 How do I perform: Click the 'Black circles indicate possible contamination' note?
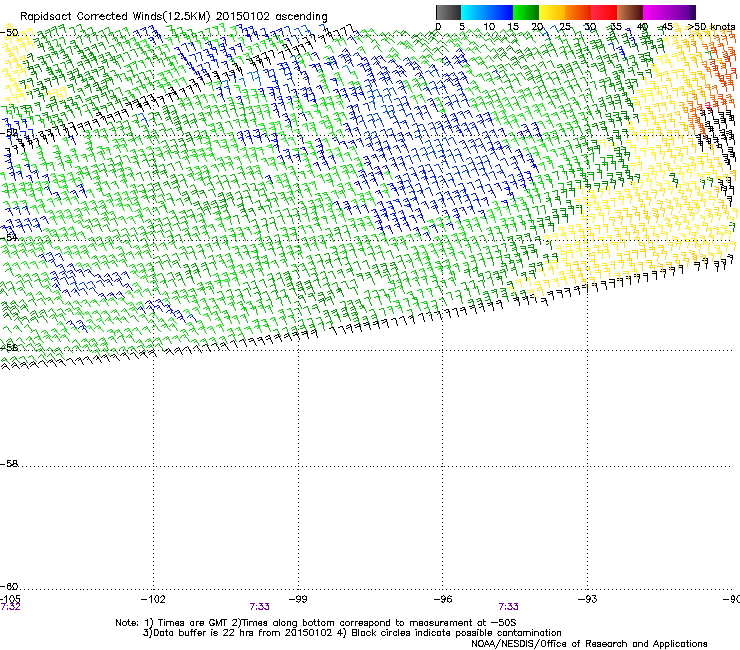[x=456, y=633]
